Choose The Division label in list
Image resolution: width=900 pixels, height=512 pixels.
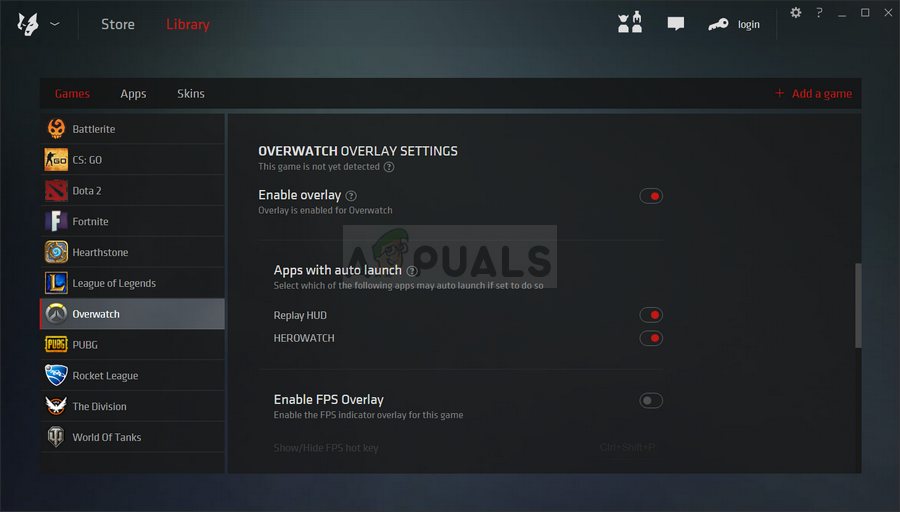99,406
